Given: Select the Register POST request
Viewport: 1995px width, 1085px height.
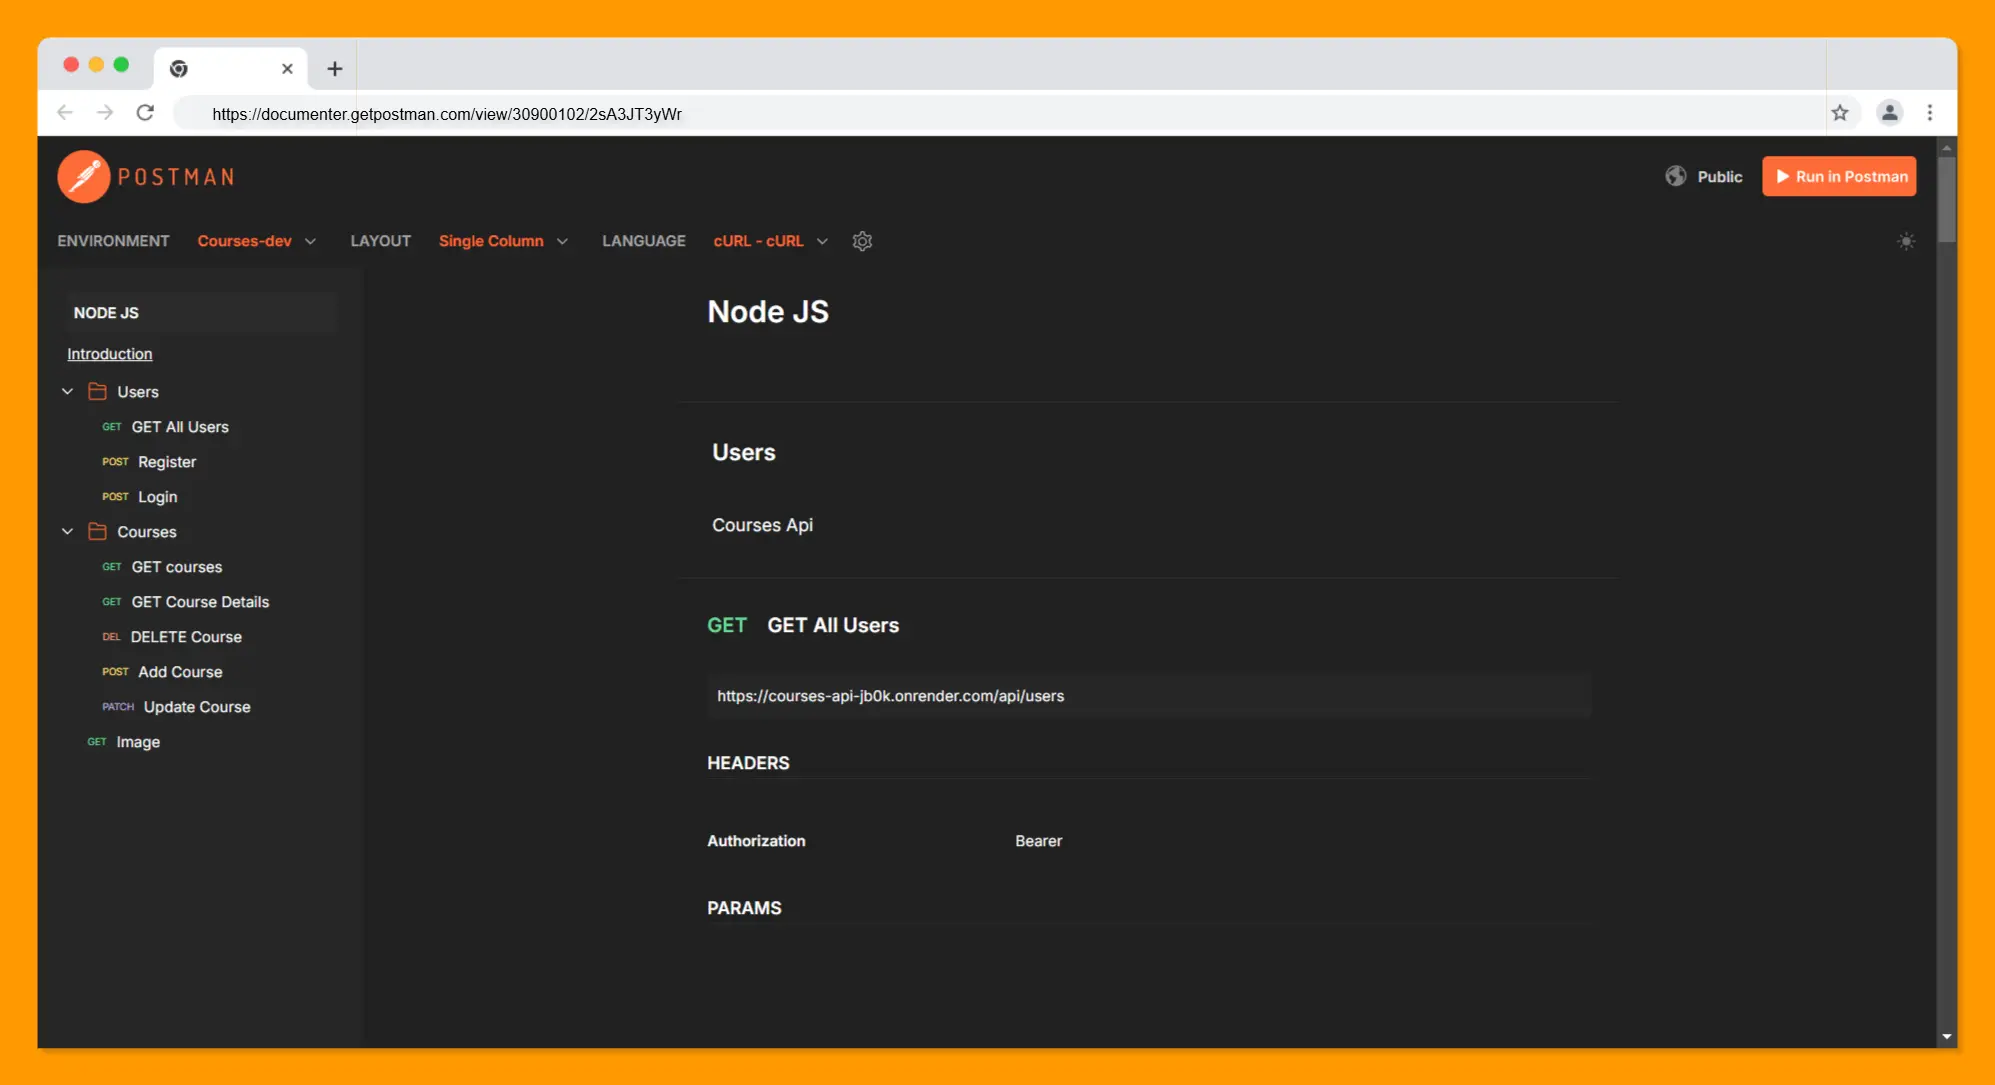Looking at the screenshot, I should point(167,462).
